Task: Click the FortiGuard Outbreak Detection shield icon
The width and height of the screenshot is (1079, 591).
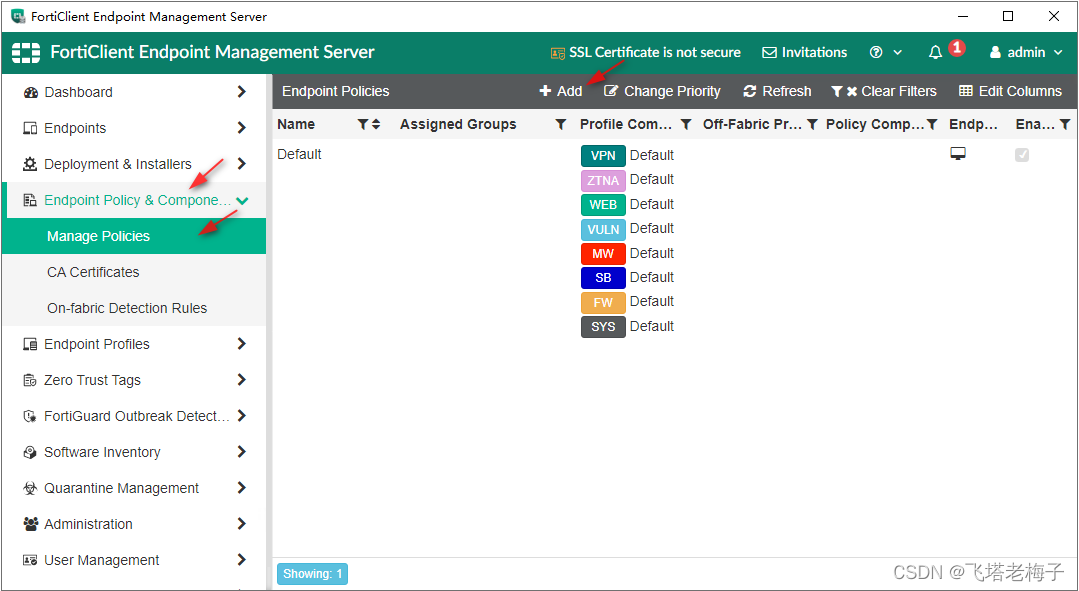Action: [x=30, y=416]
